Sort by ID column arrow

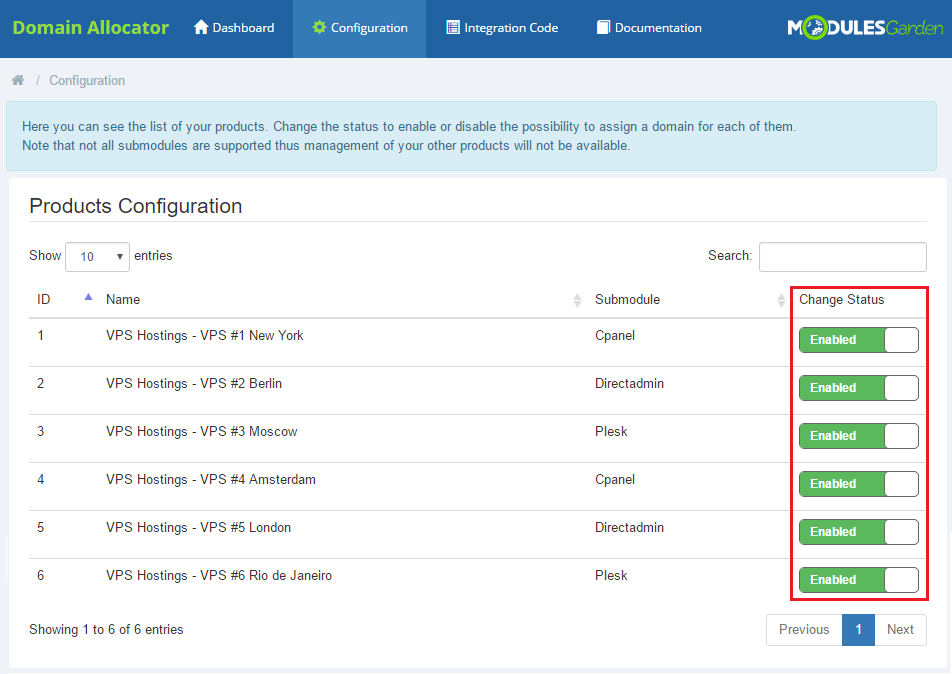tap(88, 297)
